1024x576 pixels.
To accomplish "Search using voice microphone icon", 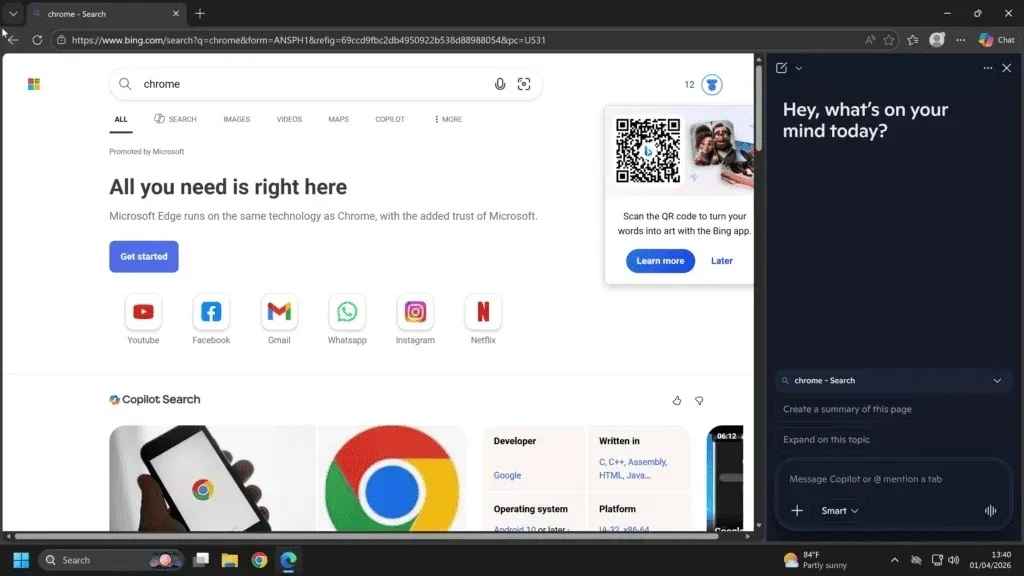I will (x=500, y=84).
